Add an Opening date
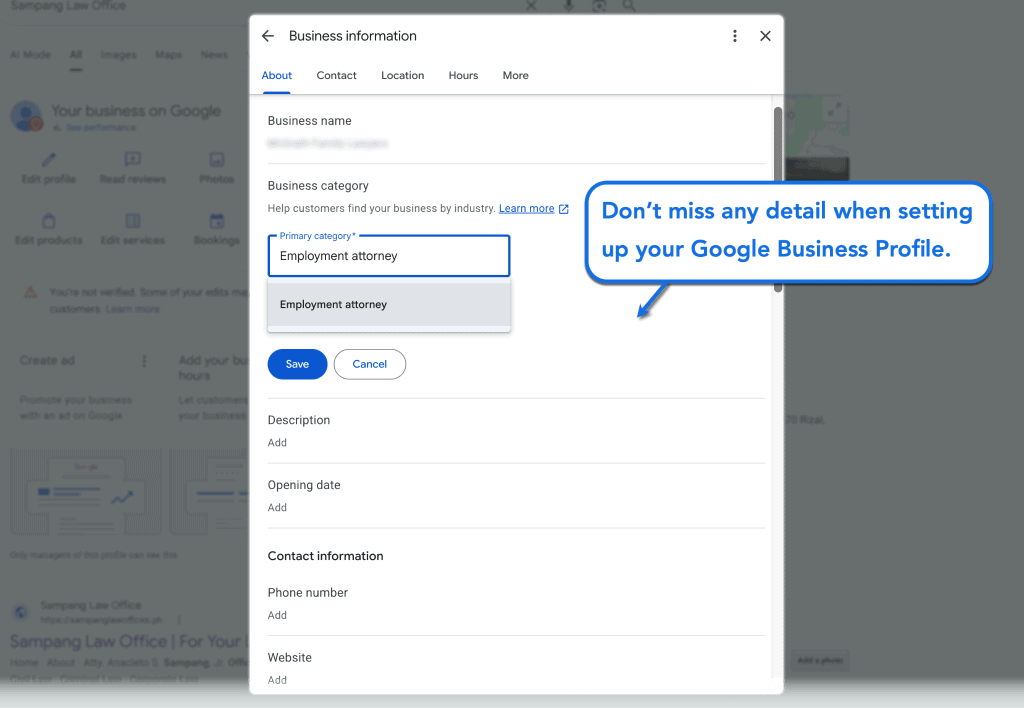Image resolution: width=1024 pixels, height=708 pixels. [x=277, y=507]
